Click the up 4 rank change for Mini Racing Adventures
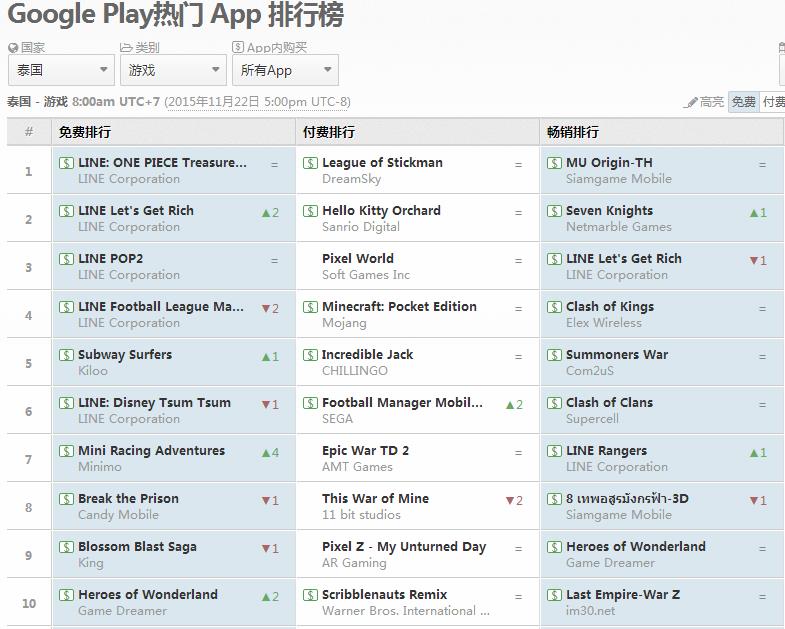Viewport: 785px width, 629px height. coord(270,453)
